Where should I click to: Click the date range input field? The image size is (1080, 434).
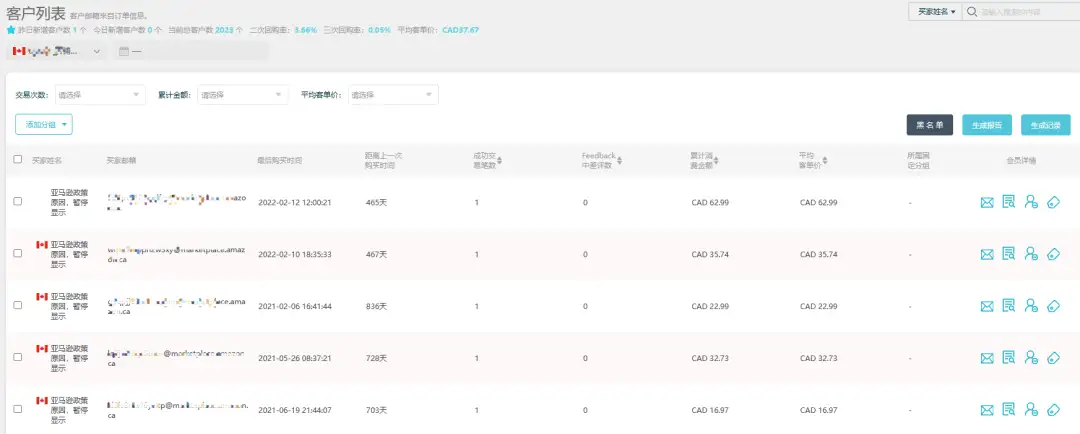(189, 51)
